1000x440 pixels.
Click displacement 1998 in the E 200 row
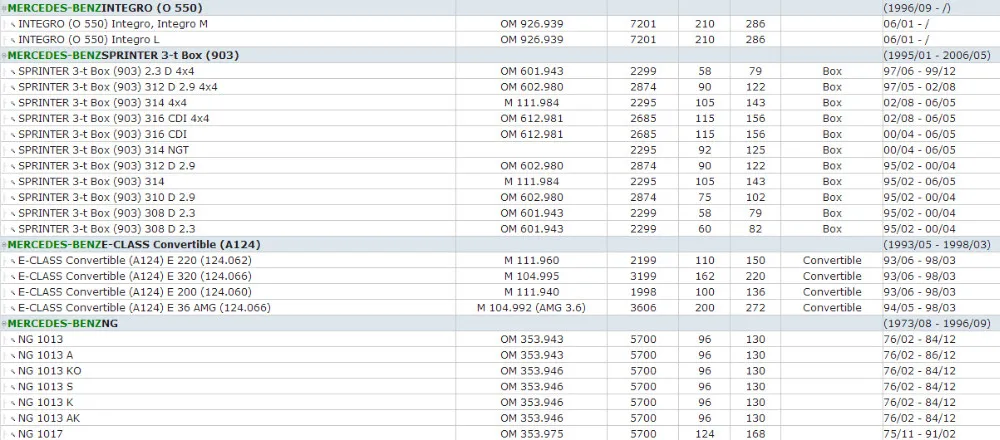[643, 292]
